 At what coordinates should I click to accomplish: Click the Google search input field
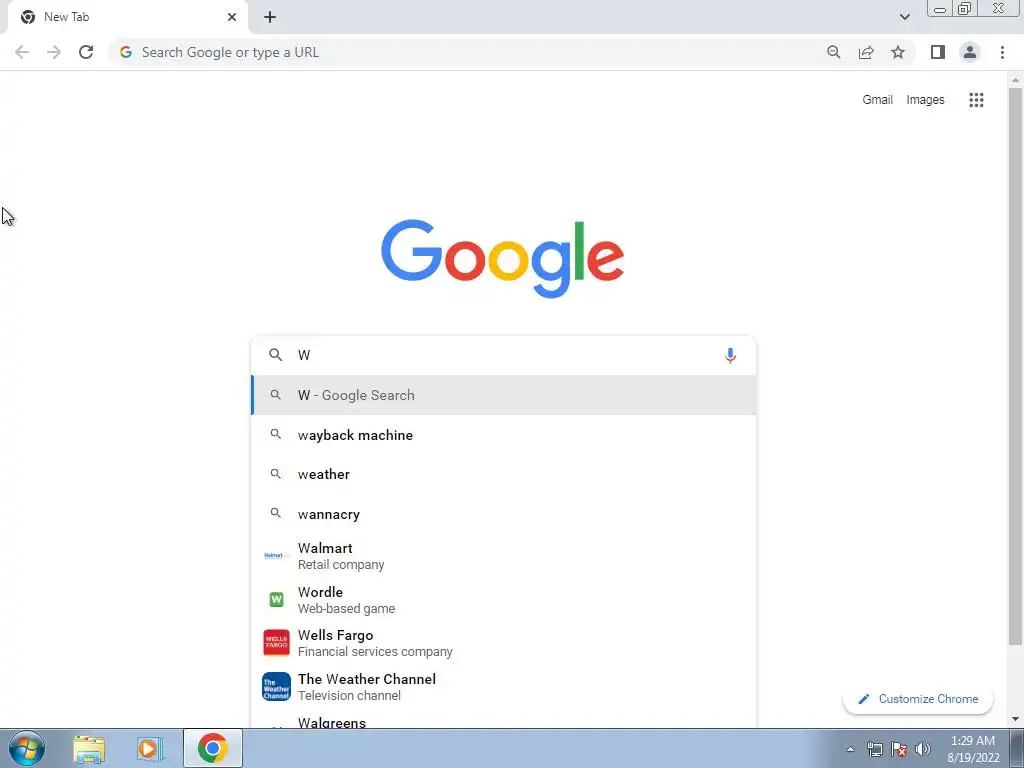click(504, 355)
